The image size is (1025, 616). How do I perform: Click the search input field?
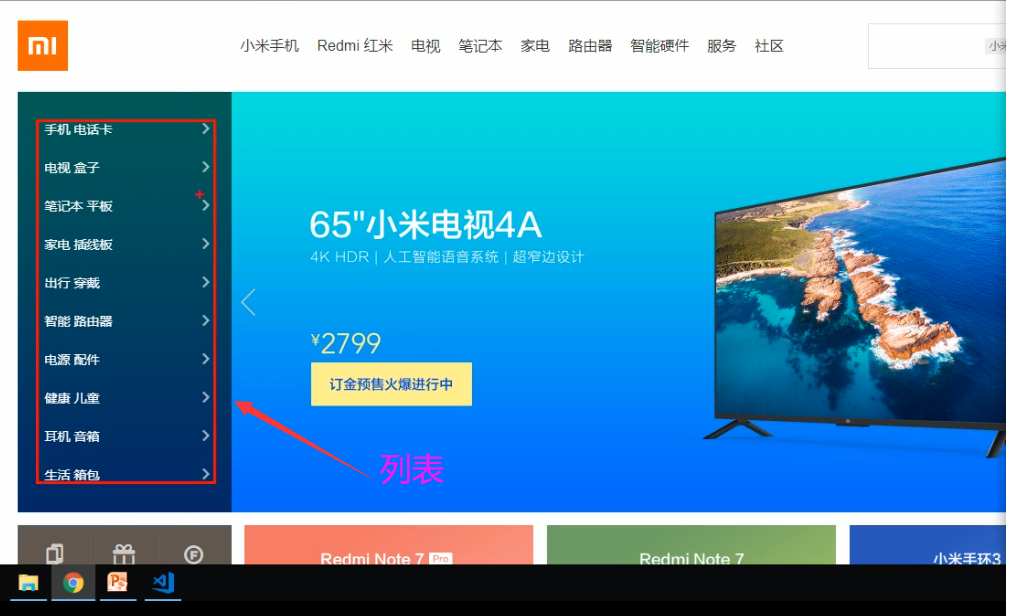(937, 46)
